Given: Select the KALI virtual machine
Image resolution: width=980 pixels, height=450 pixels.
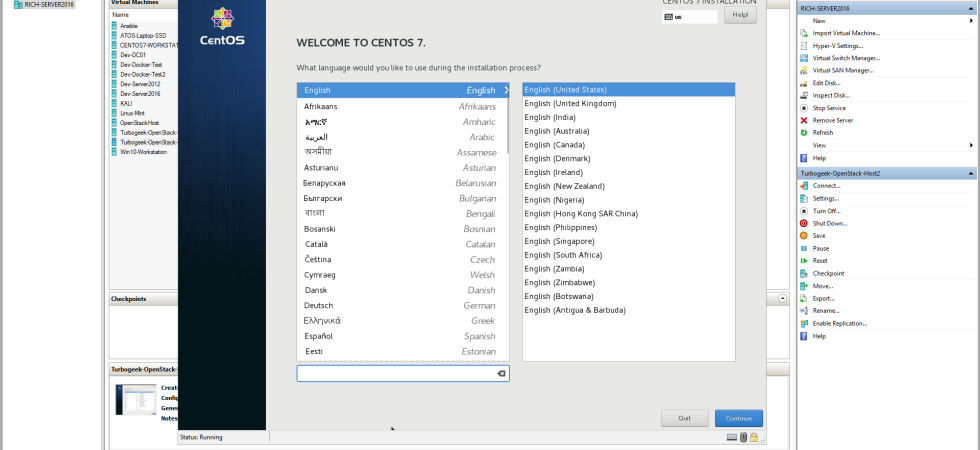Looking at the screenshot, I should (126, 103).
